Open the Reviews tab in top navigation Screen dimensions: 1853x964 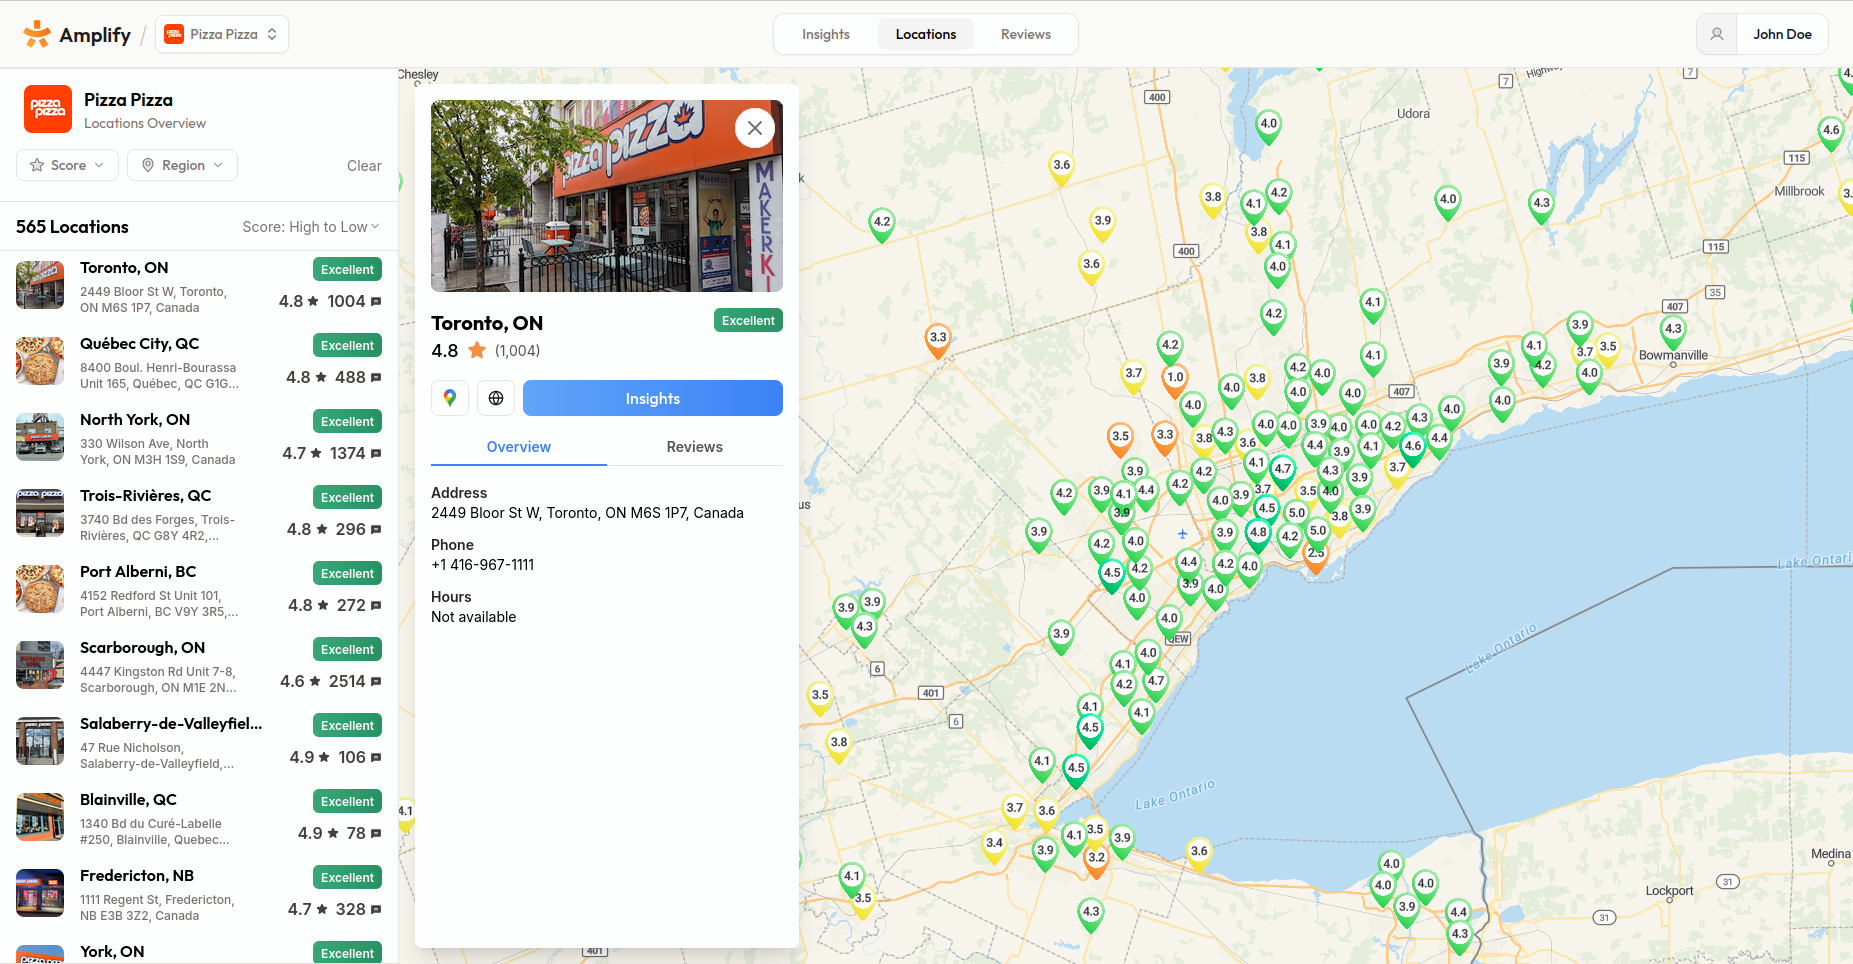click(1026, 34)
